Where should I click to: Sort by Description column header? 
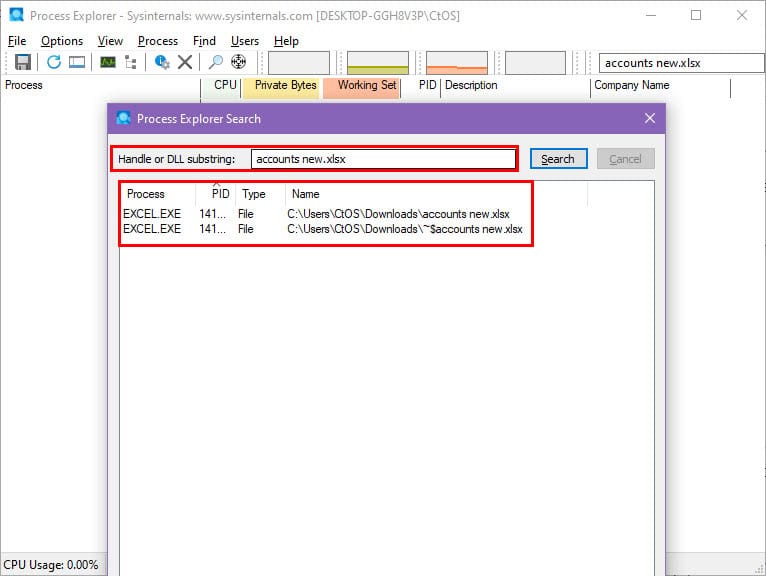click(515, 85)
